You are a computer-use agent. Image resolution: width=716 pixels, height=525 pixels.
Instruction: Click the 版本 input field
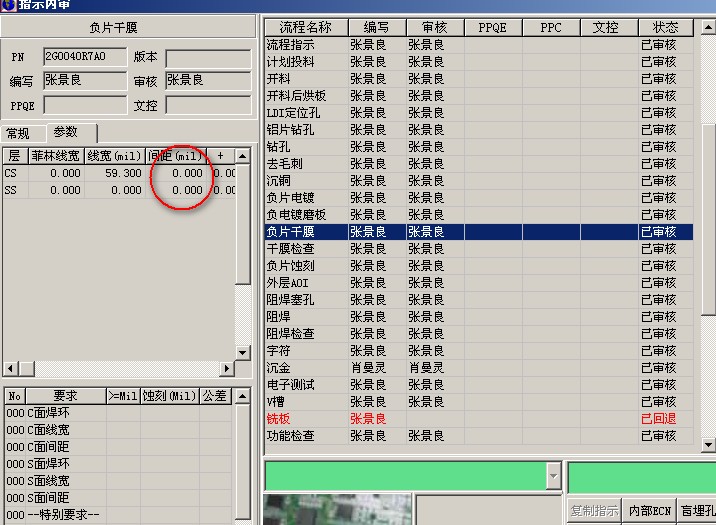tap(208, 58)
